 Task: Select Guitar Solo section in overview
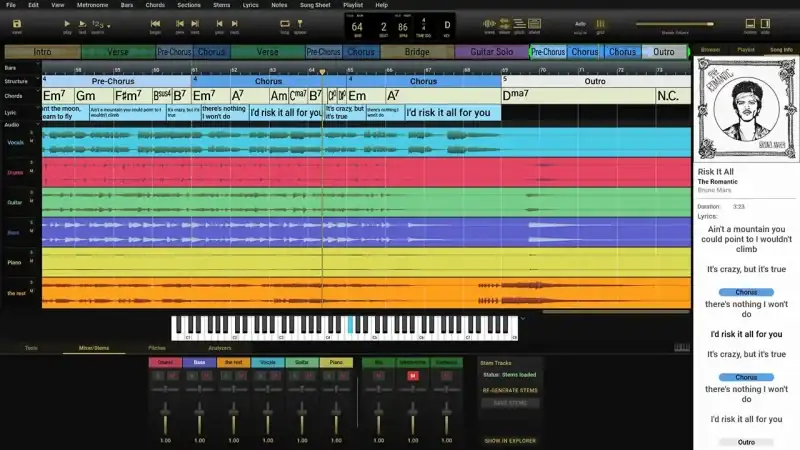tap(491, 52)
